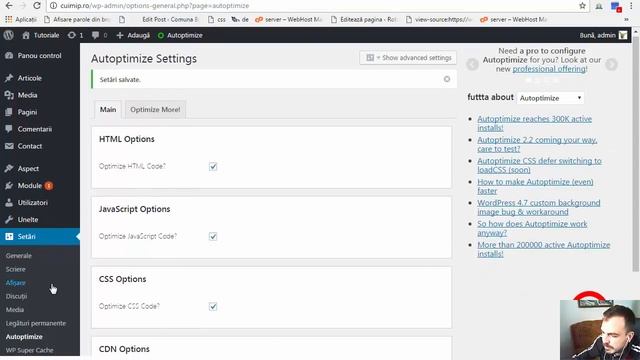Open Autoptimize 2.2 coming your way link
Screen dimensions: 640x360
tap(537, 144)
